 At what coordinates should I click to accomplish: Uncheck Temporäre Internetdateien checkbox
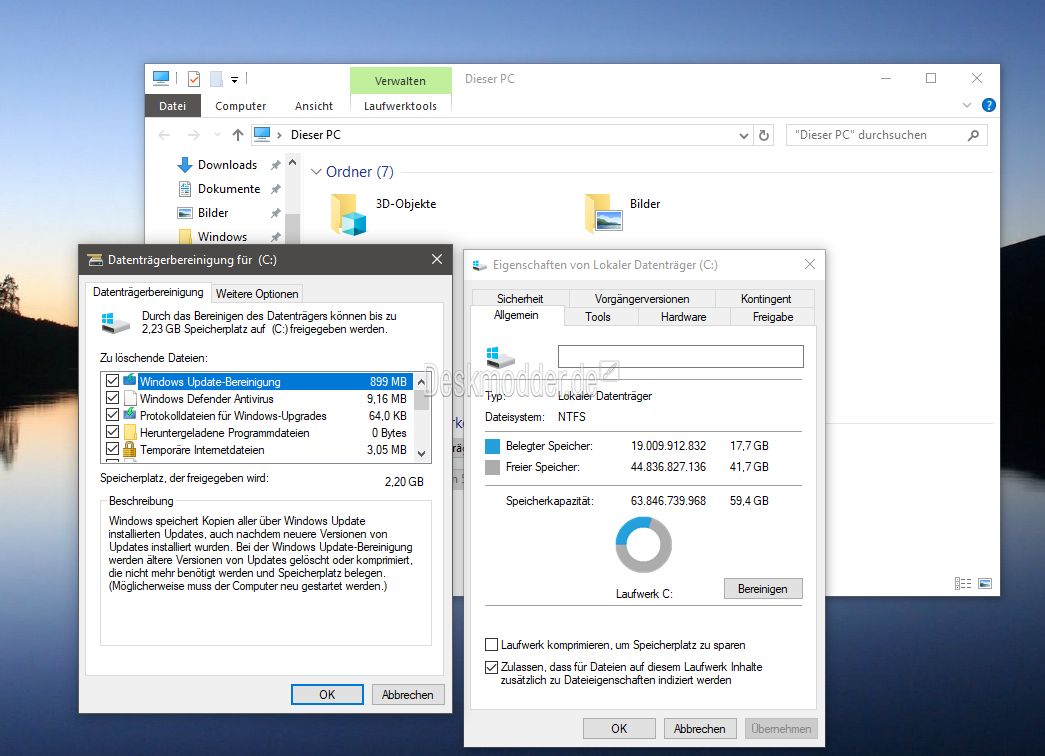click(x=113, y=449)
